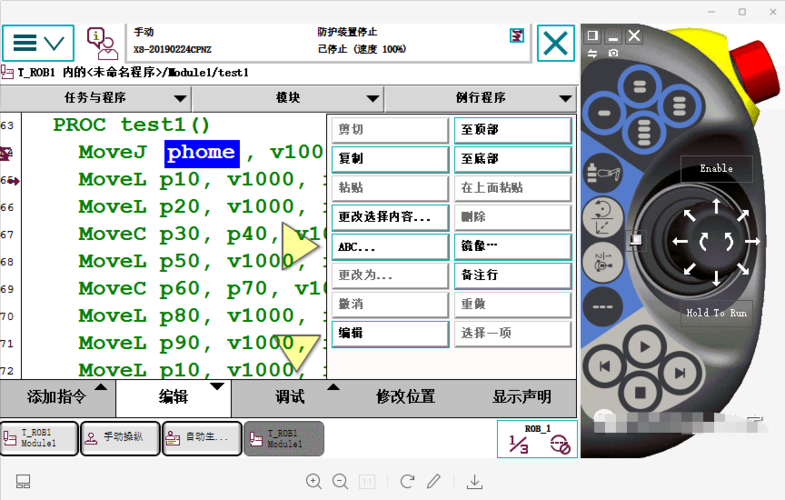Viewport: 785px width, 500px height.
Task: Click 显示声明 show declaration
Action: (x=521, y=397)
